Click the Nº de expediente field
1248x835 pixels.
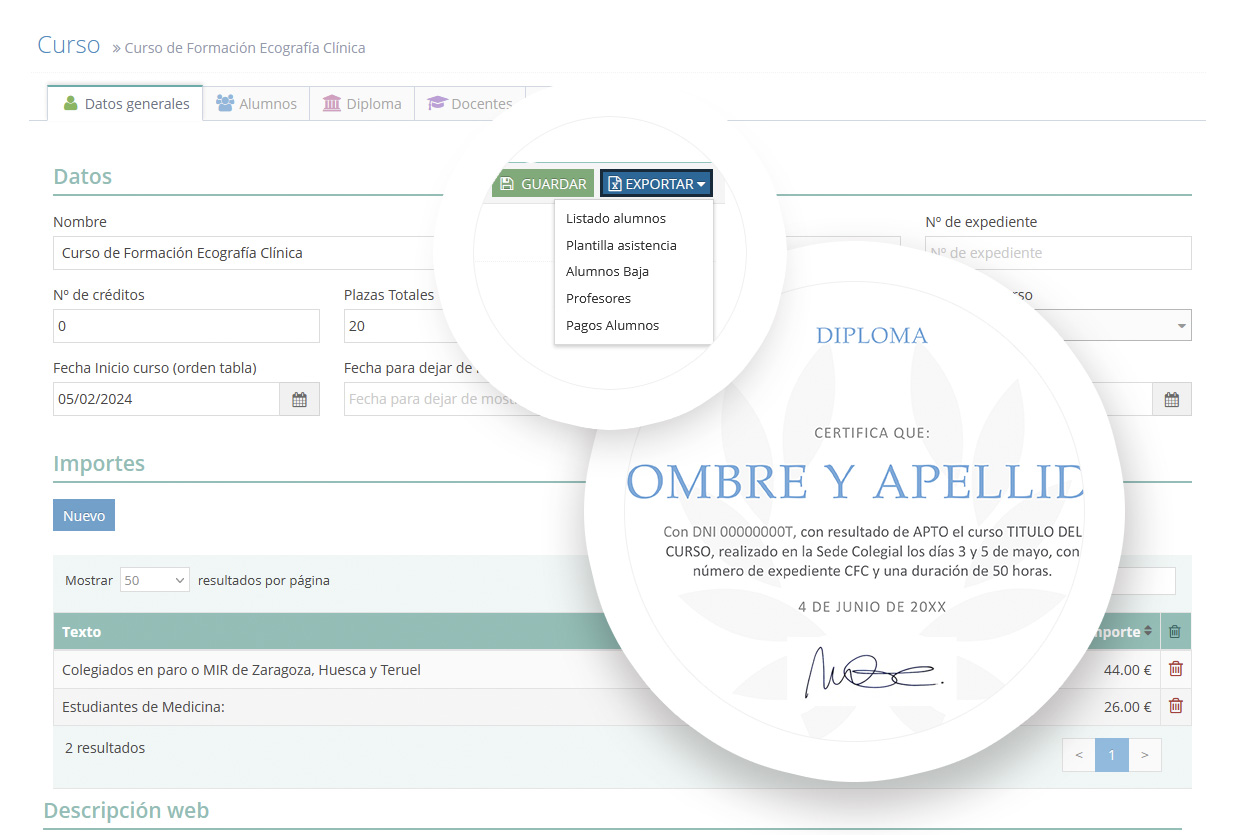1058,253
